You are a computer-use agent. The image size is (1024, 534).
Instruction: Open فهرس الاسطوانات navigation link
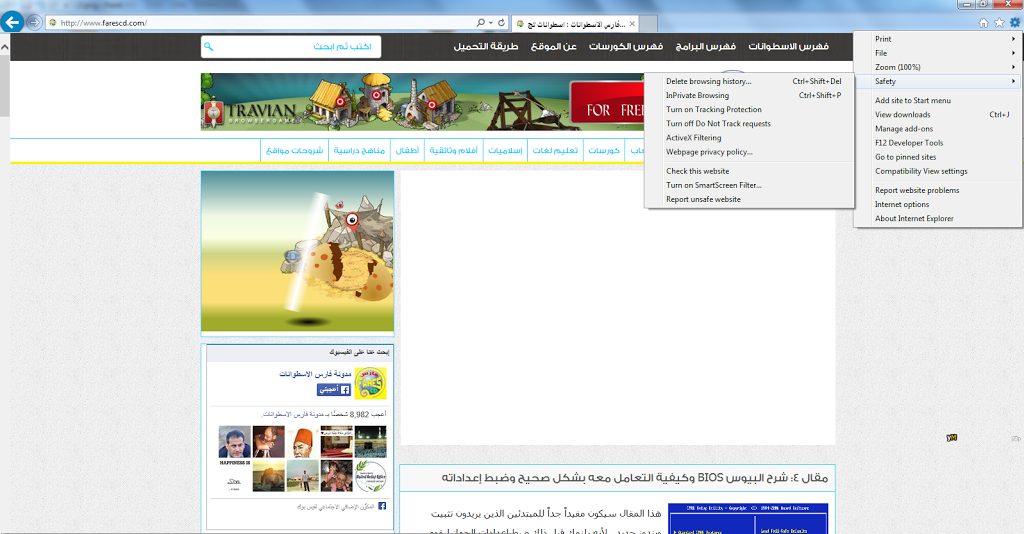point(788,46)
